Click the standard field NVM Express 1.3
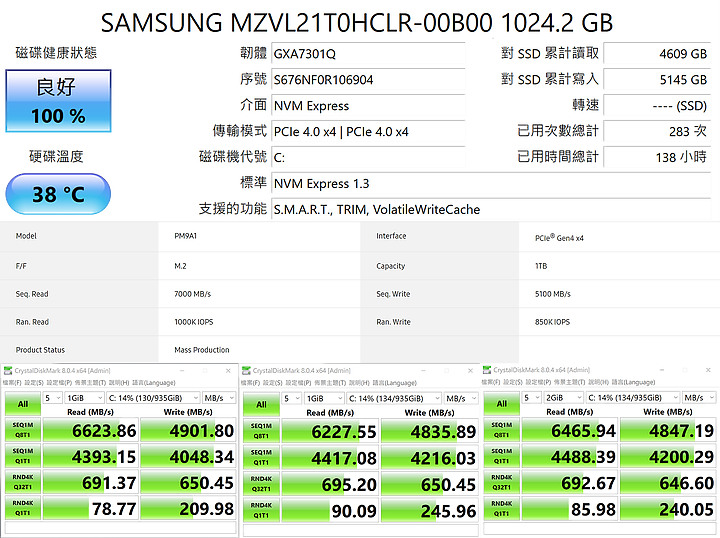720x538 pixels. [491, 184]
